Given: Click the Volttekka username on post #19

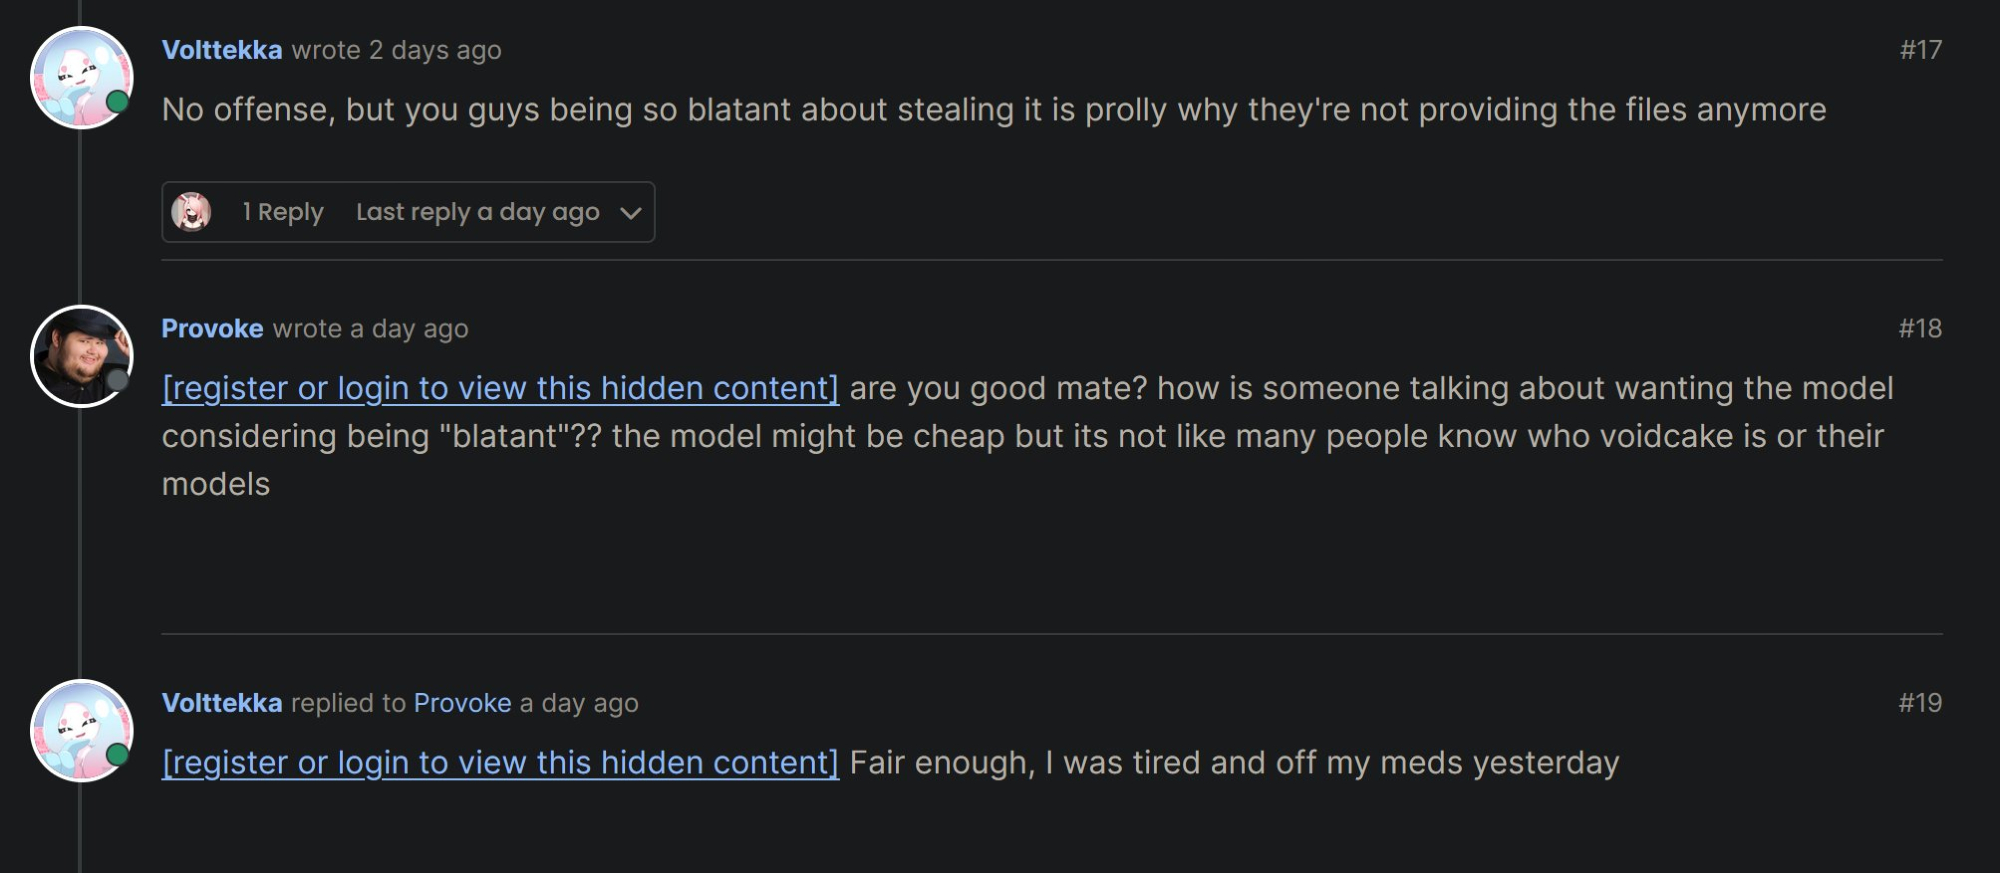Looking at the screenshot, I should tap(222, 703).
